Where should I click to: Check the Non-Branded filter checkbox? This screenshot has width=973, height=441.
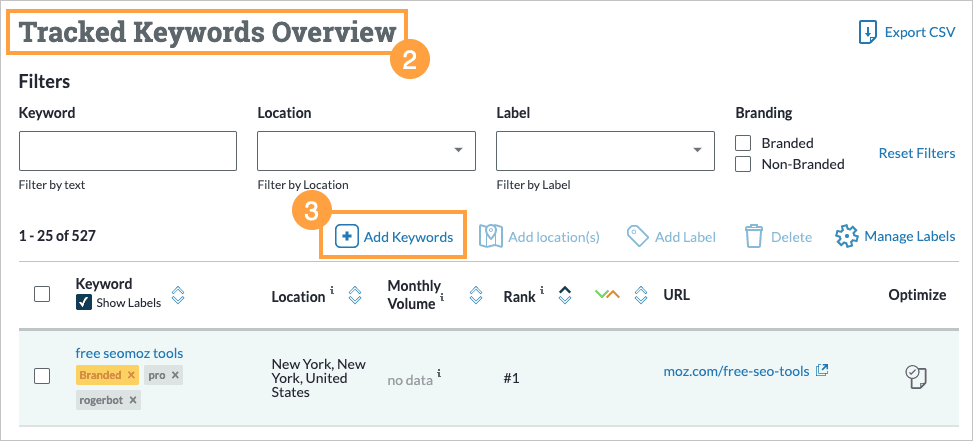743,164
